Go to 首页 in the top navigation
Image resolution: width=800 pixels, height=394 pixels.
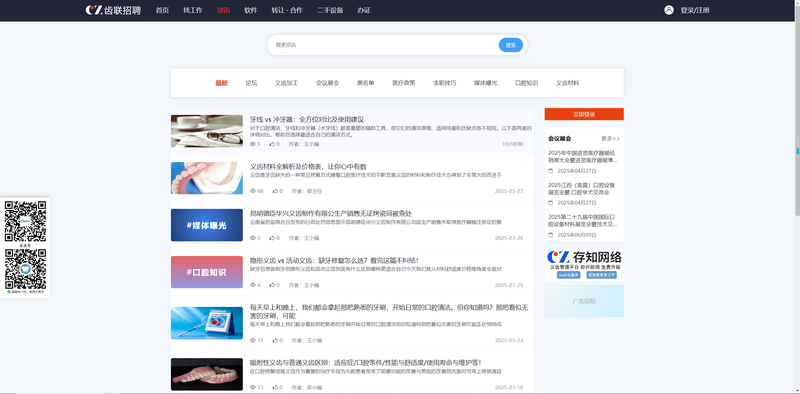point(162,10)
